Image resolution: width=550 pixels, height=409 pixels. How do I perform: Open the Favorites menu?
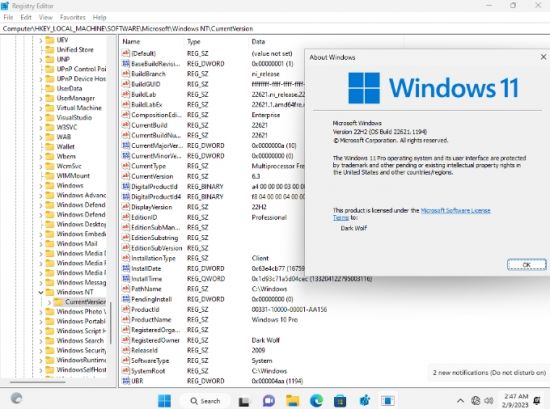(73, 17)
